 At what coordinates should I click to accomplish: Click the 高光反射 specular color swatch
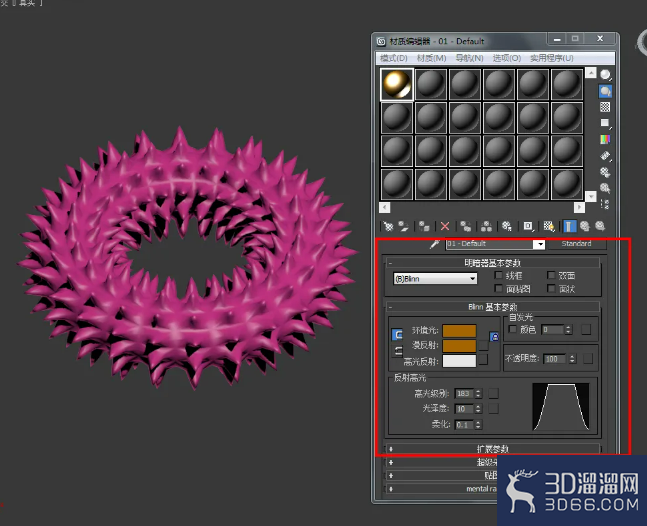tap(459, 361)
